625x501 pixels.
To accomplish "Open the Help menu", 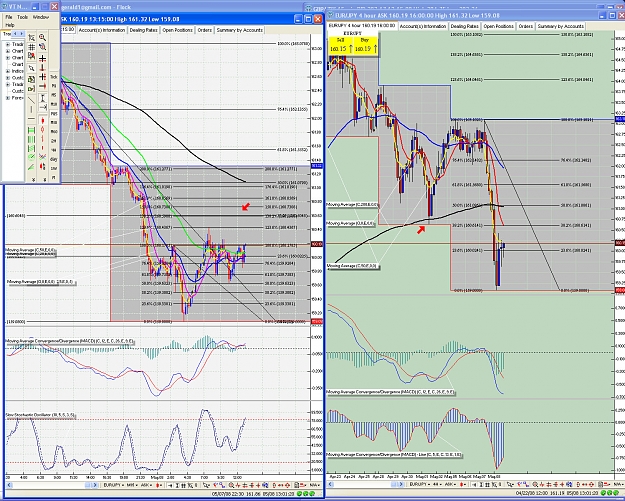I will click(10, 25).
